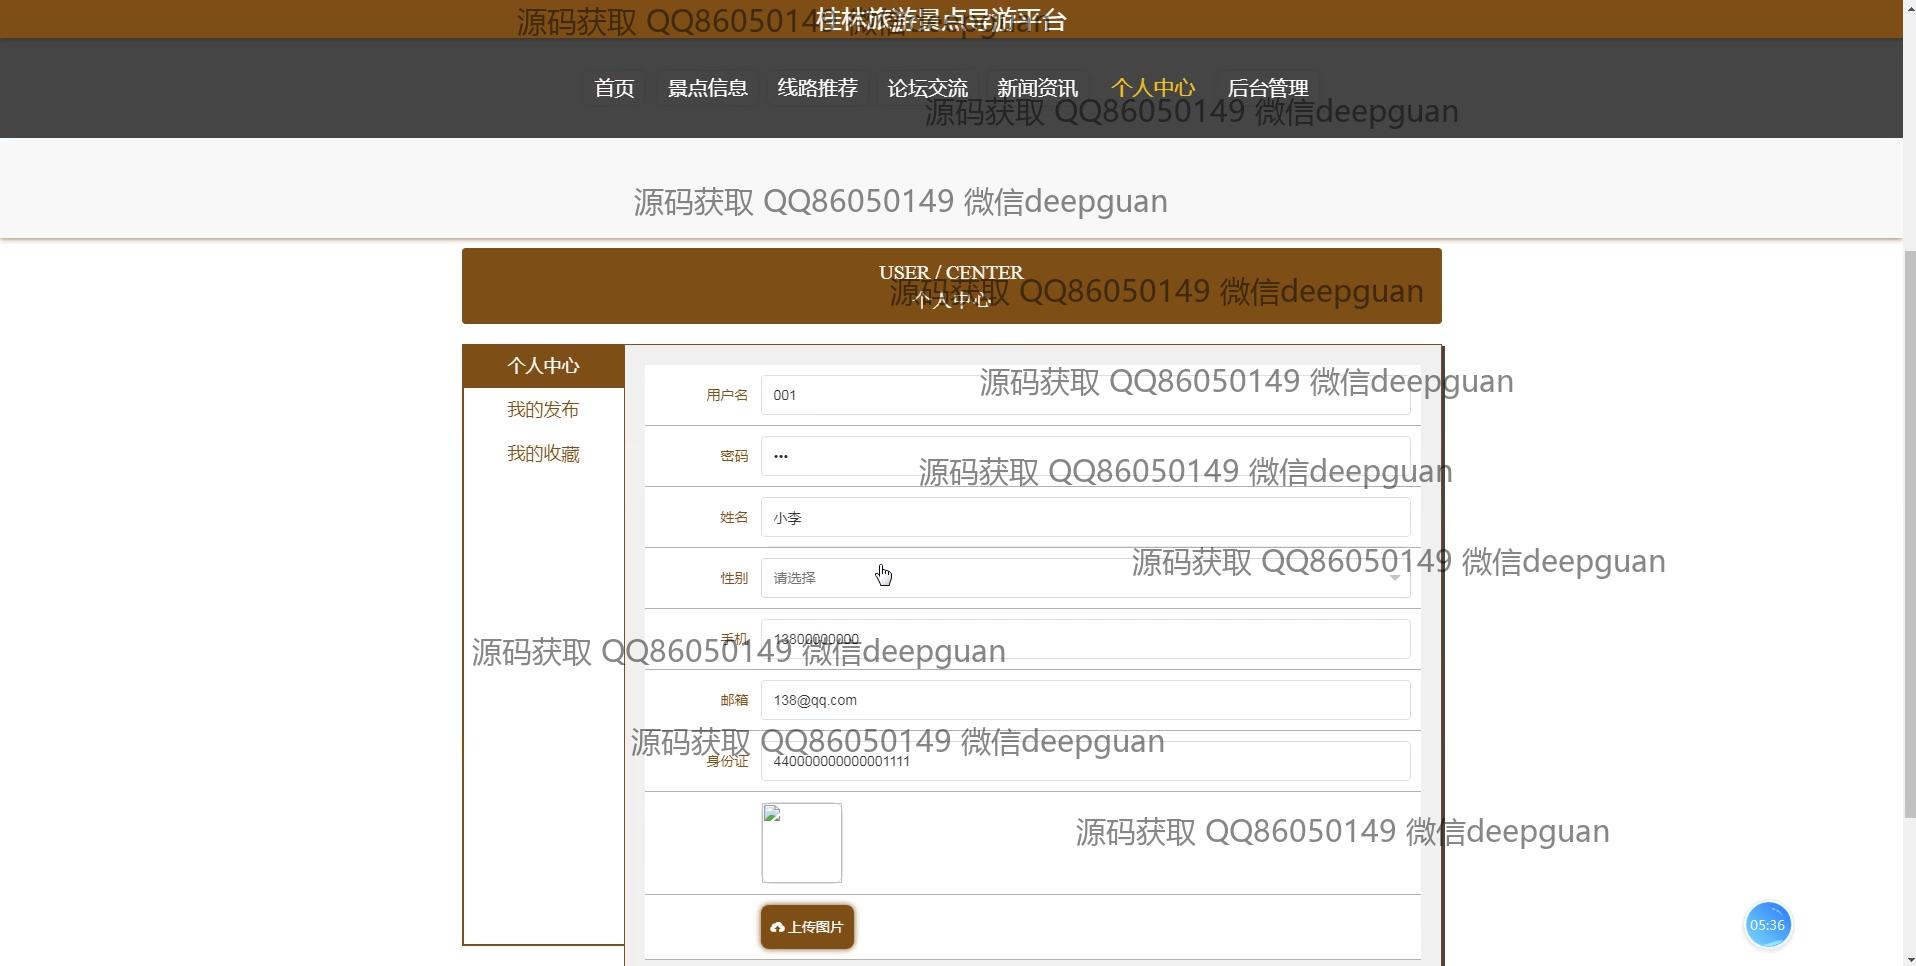Open 我的收藏 in sidebar
1916x966 pixels.
[543, 454]
